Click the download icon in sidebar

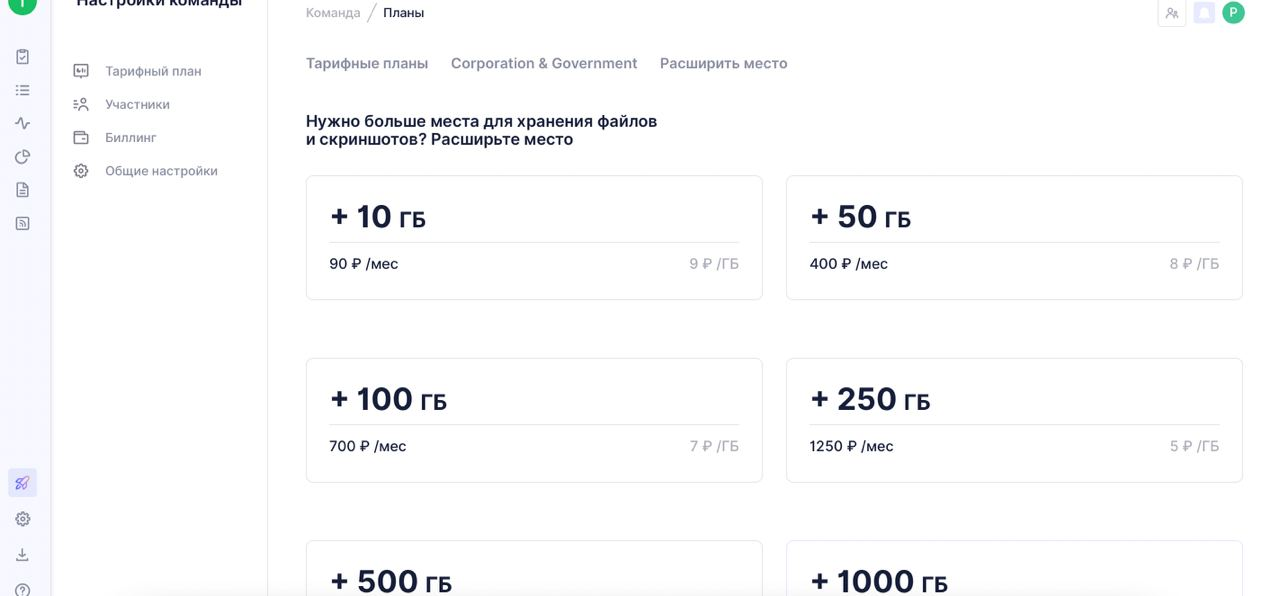tap(22, 555)
